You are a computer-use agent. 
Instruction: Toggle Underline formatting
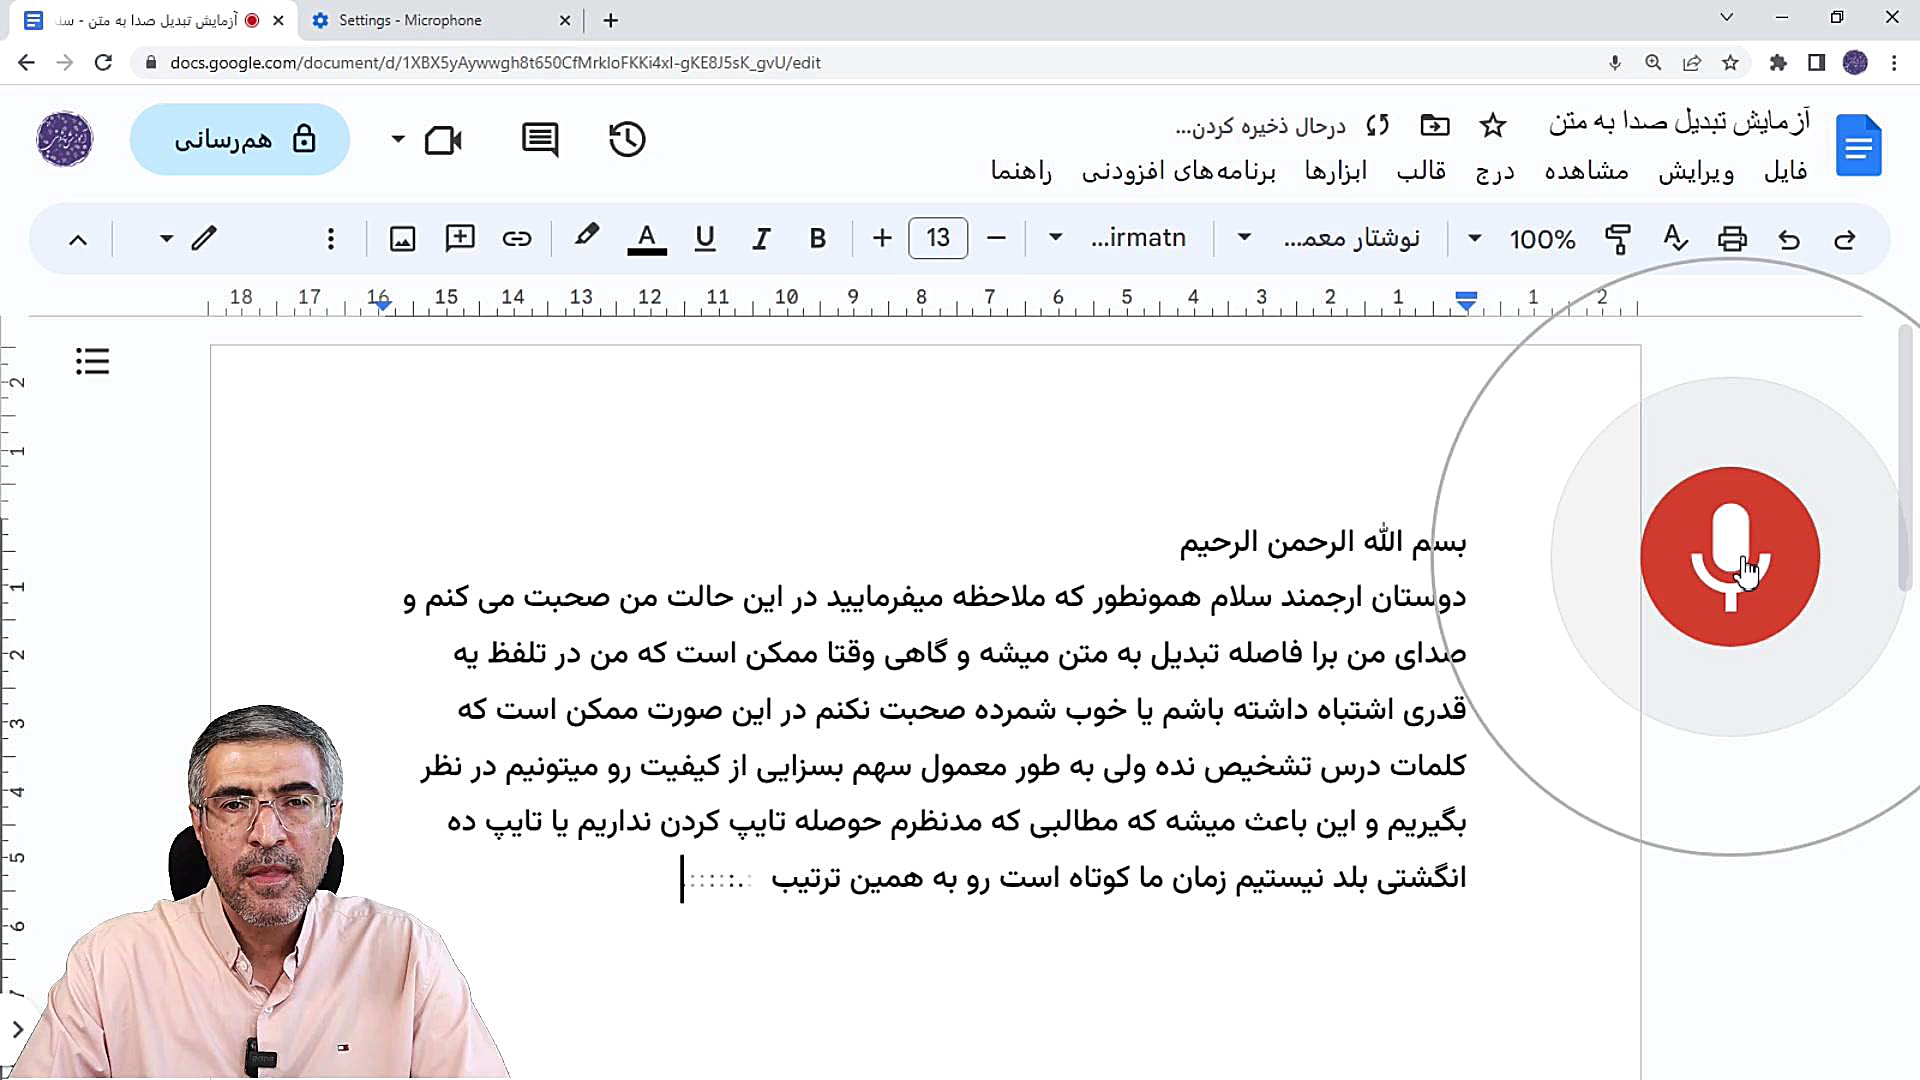click(705, 238)
